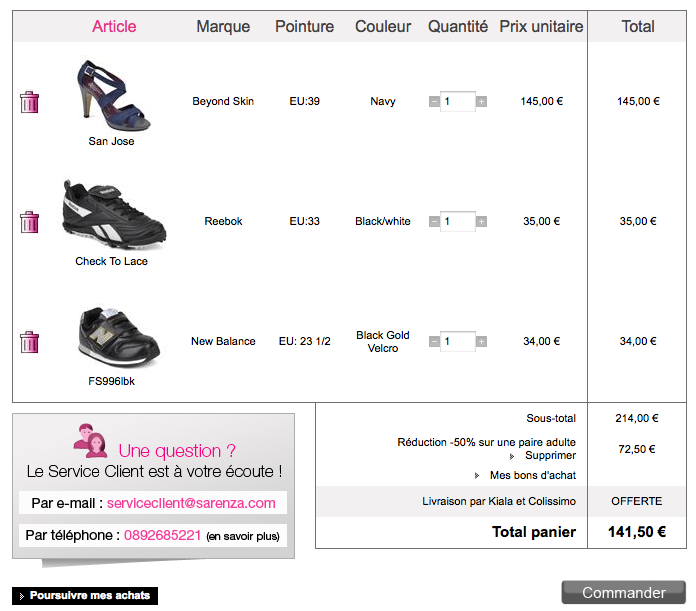
Task: Click the Navy colour cell
Action: [x=383, y=101]
